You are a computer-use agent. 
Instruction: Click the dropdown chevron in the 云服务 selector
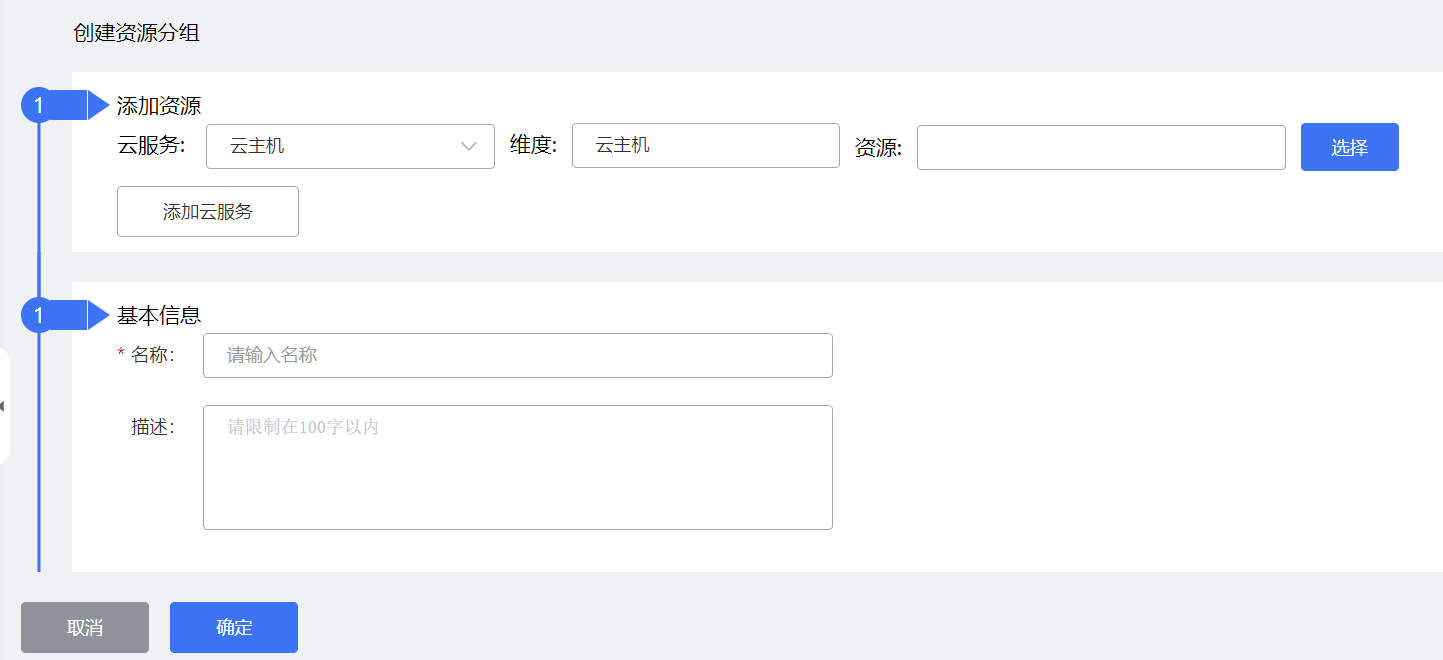pos(468,146)
